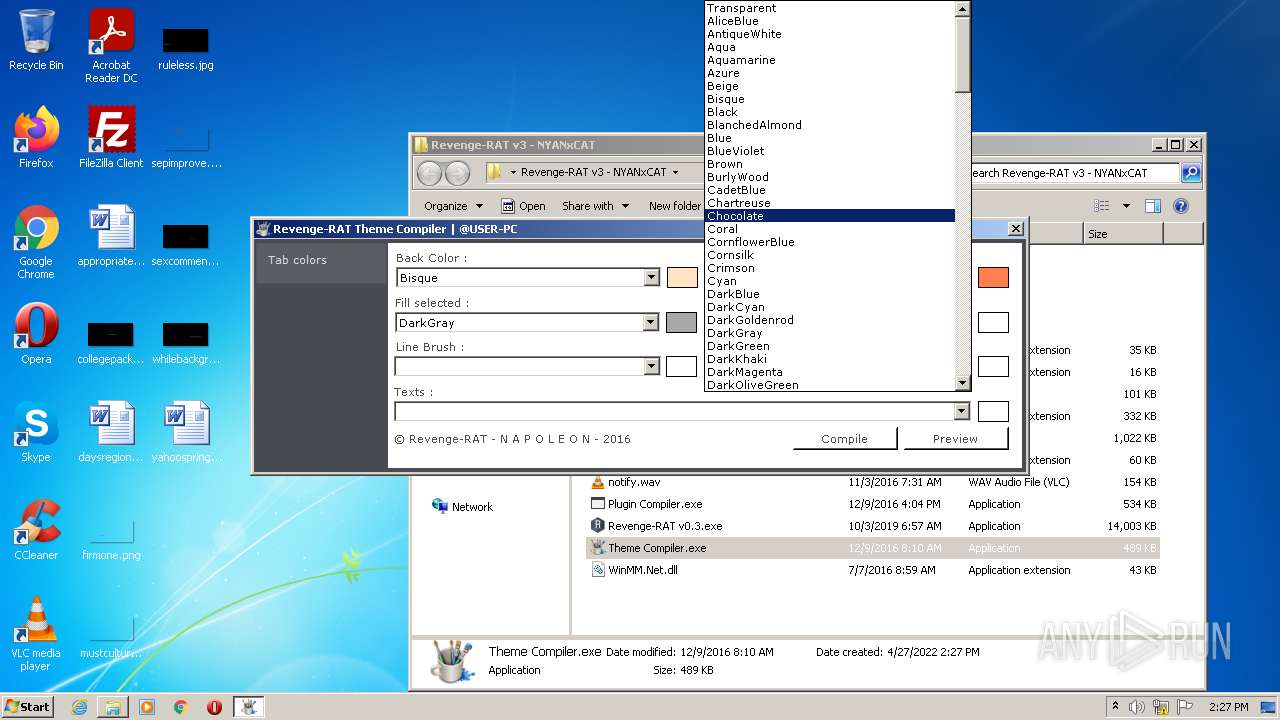The image size is (1280, 720).
Task: Select the Opera desktop shortcut
Action: [x=36, y=334]
